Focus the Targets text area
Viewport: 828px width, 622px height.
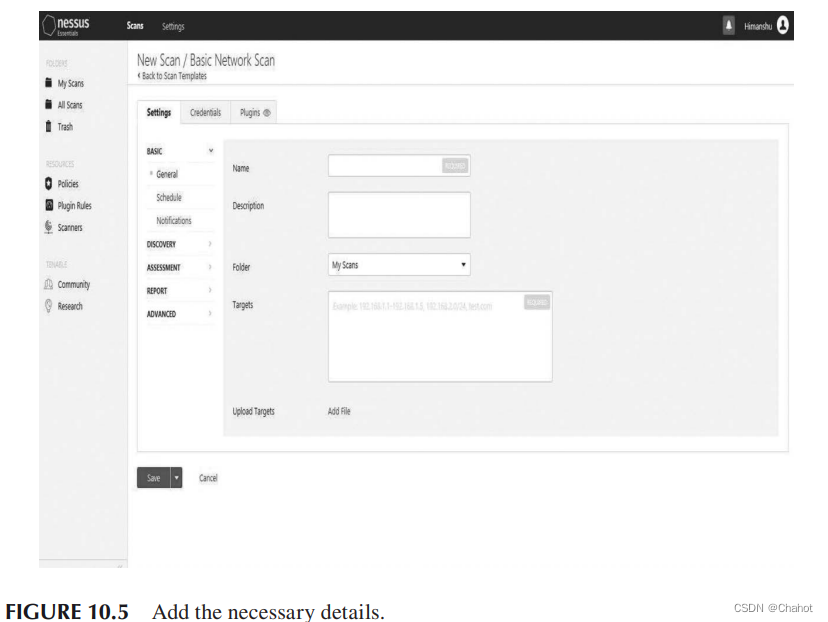tap(440, 336)
